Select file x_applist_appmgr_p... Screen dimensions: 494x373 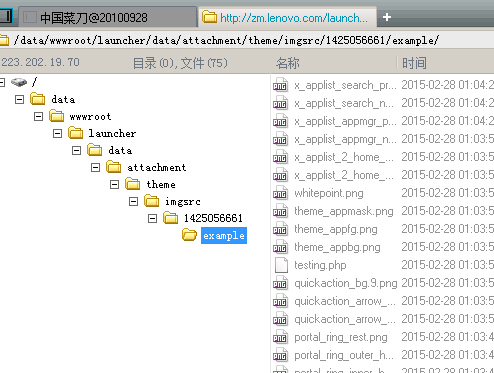click(x=345, y=121)
